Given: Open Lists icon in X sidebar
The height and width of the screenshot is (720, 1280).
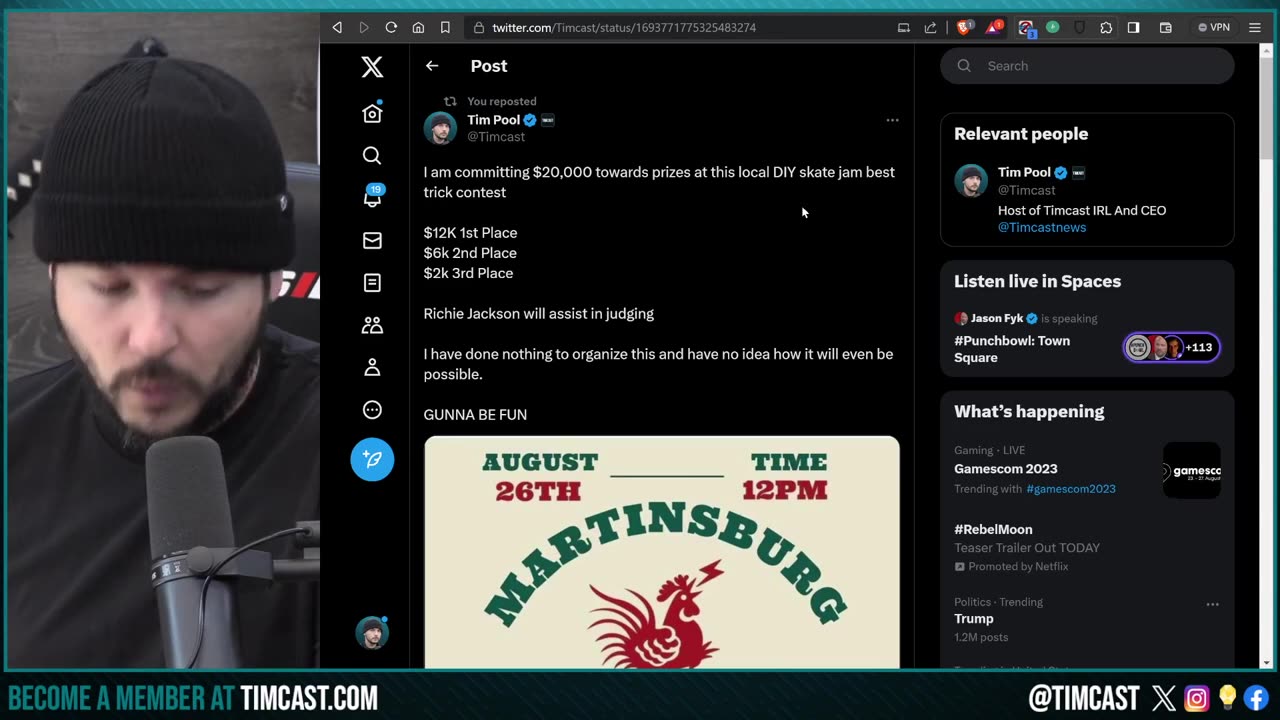Looking at the screenshot, I should click(x=372, y=283).
